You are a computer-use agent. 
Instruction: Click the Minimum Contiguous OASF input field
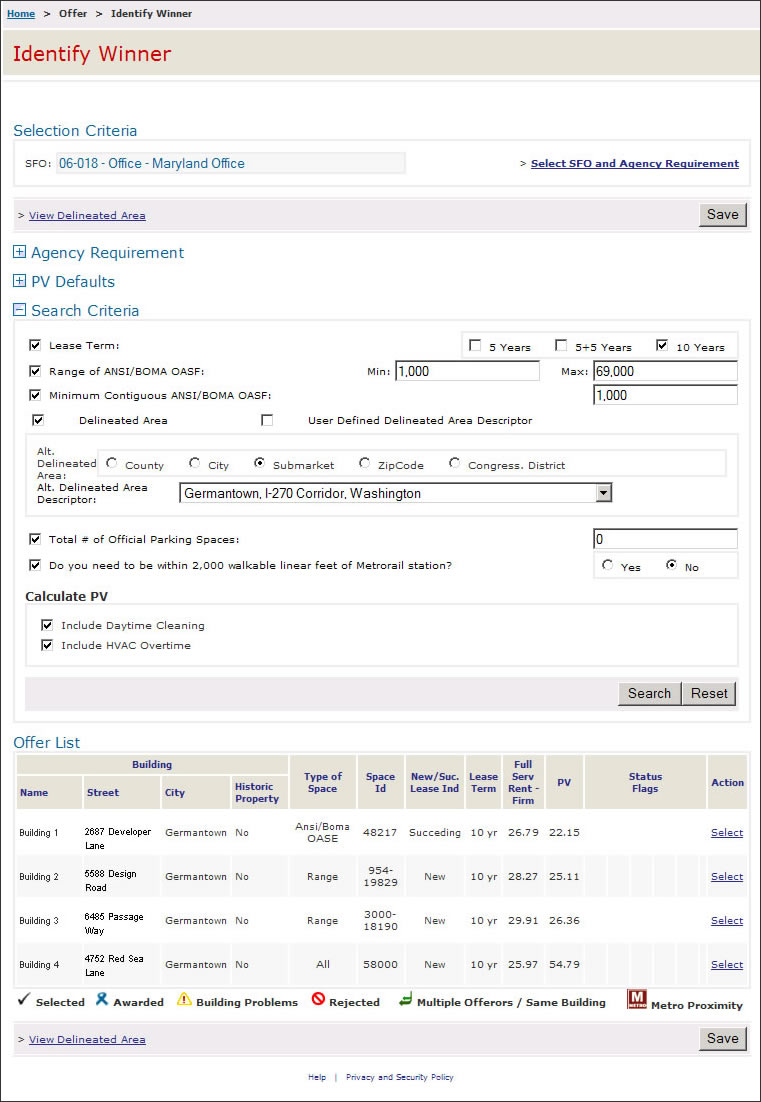tap(665, 395)
